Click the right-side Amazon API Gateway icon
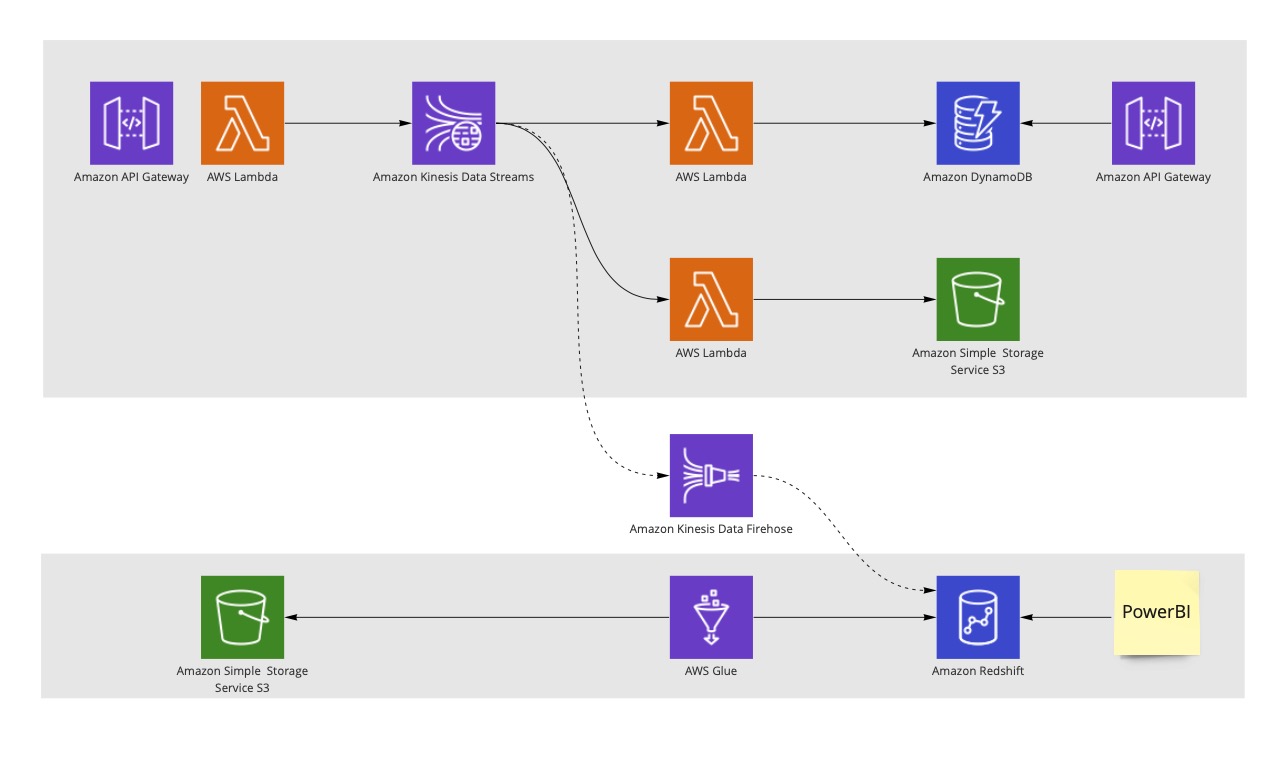 coord(1153,123)
